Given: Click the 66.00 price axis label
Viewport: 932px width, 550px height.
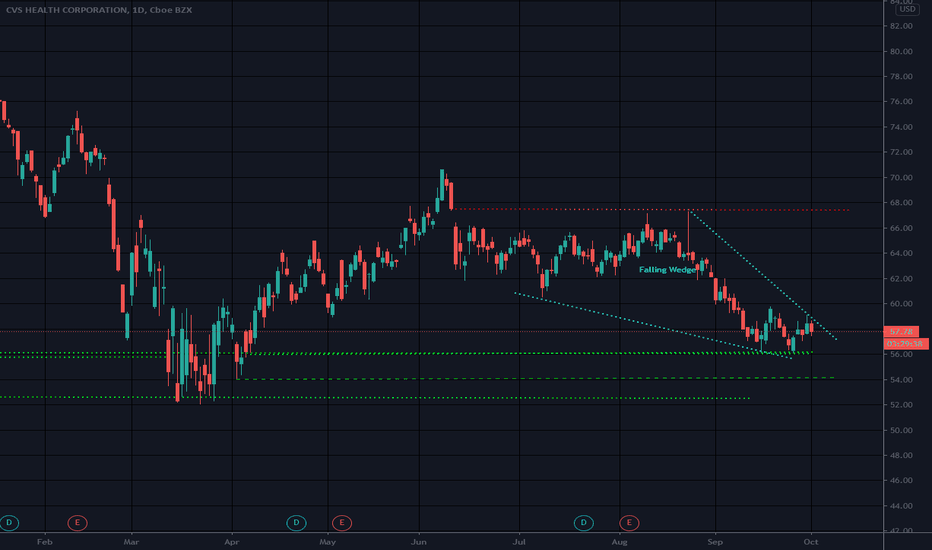Looking at the screenshot, I should tap(901, 228).
